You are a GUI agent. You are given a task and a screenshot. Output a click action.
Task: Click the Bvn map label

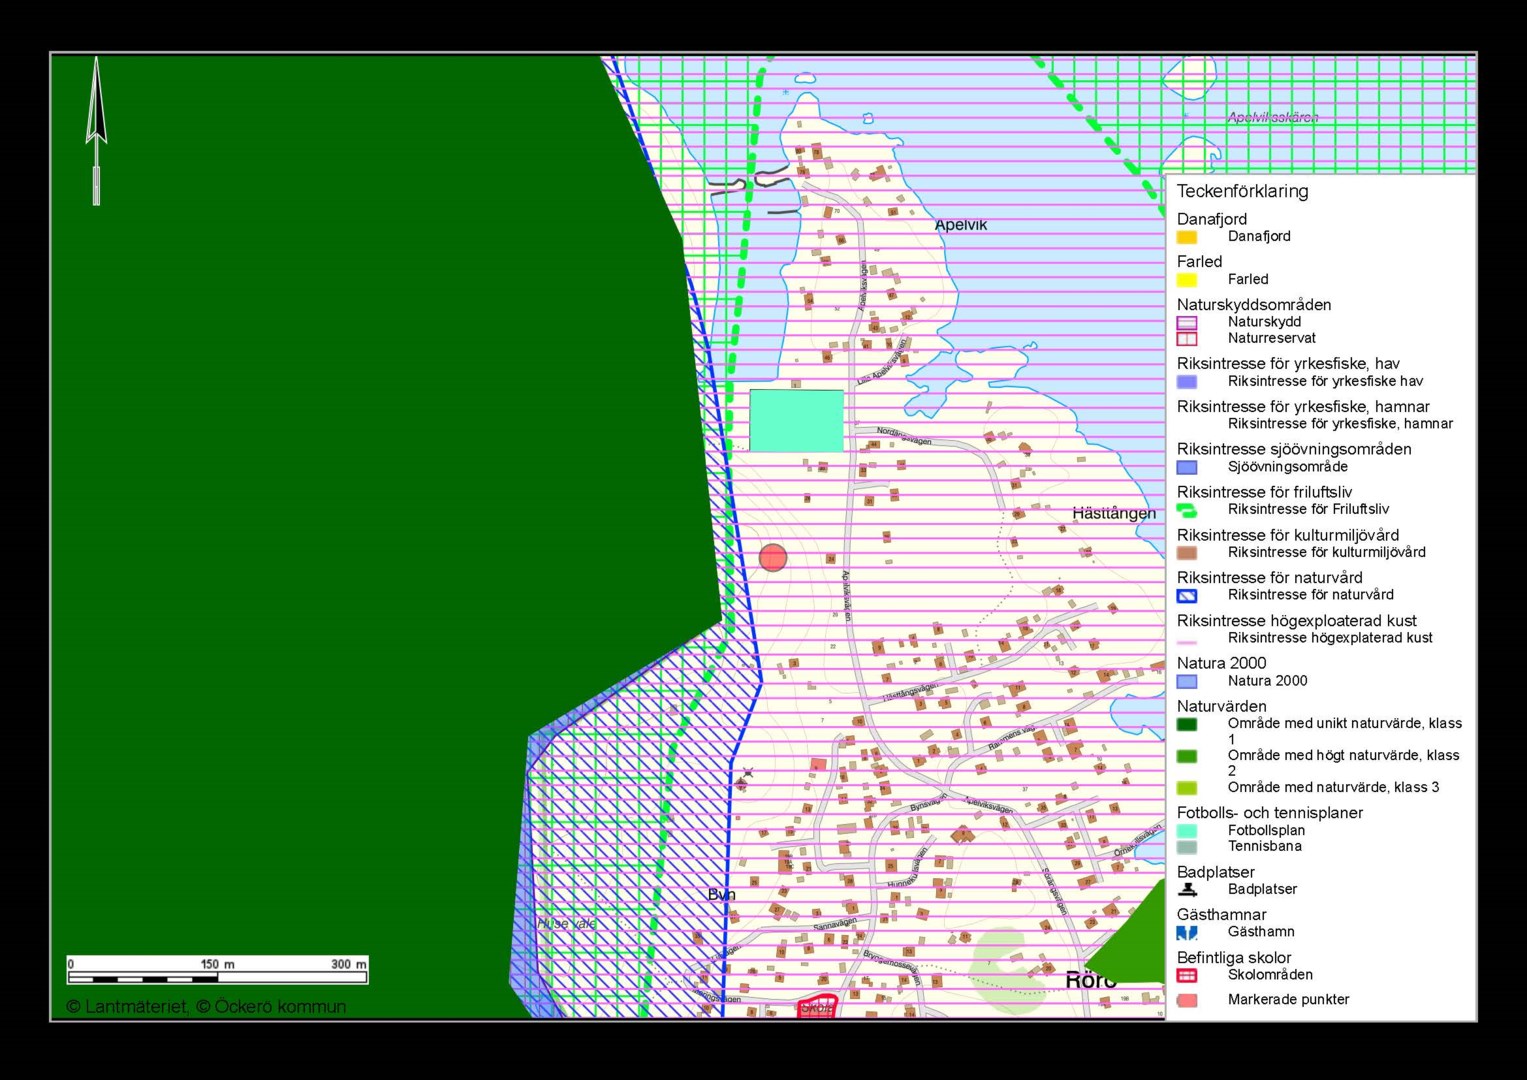(x=721, y=895)
